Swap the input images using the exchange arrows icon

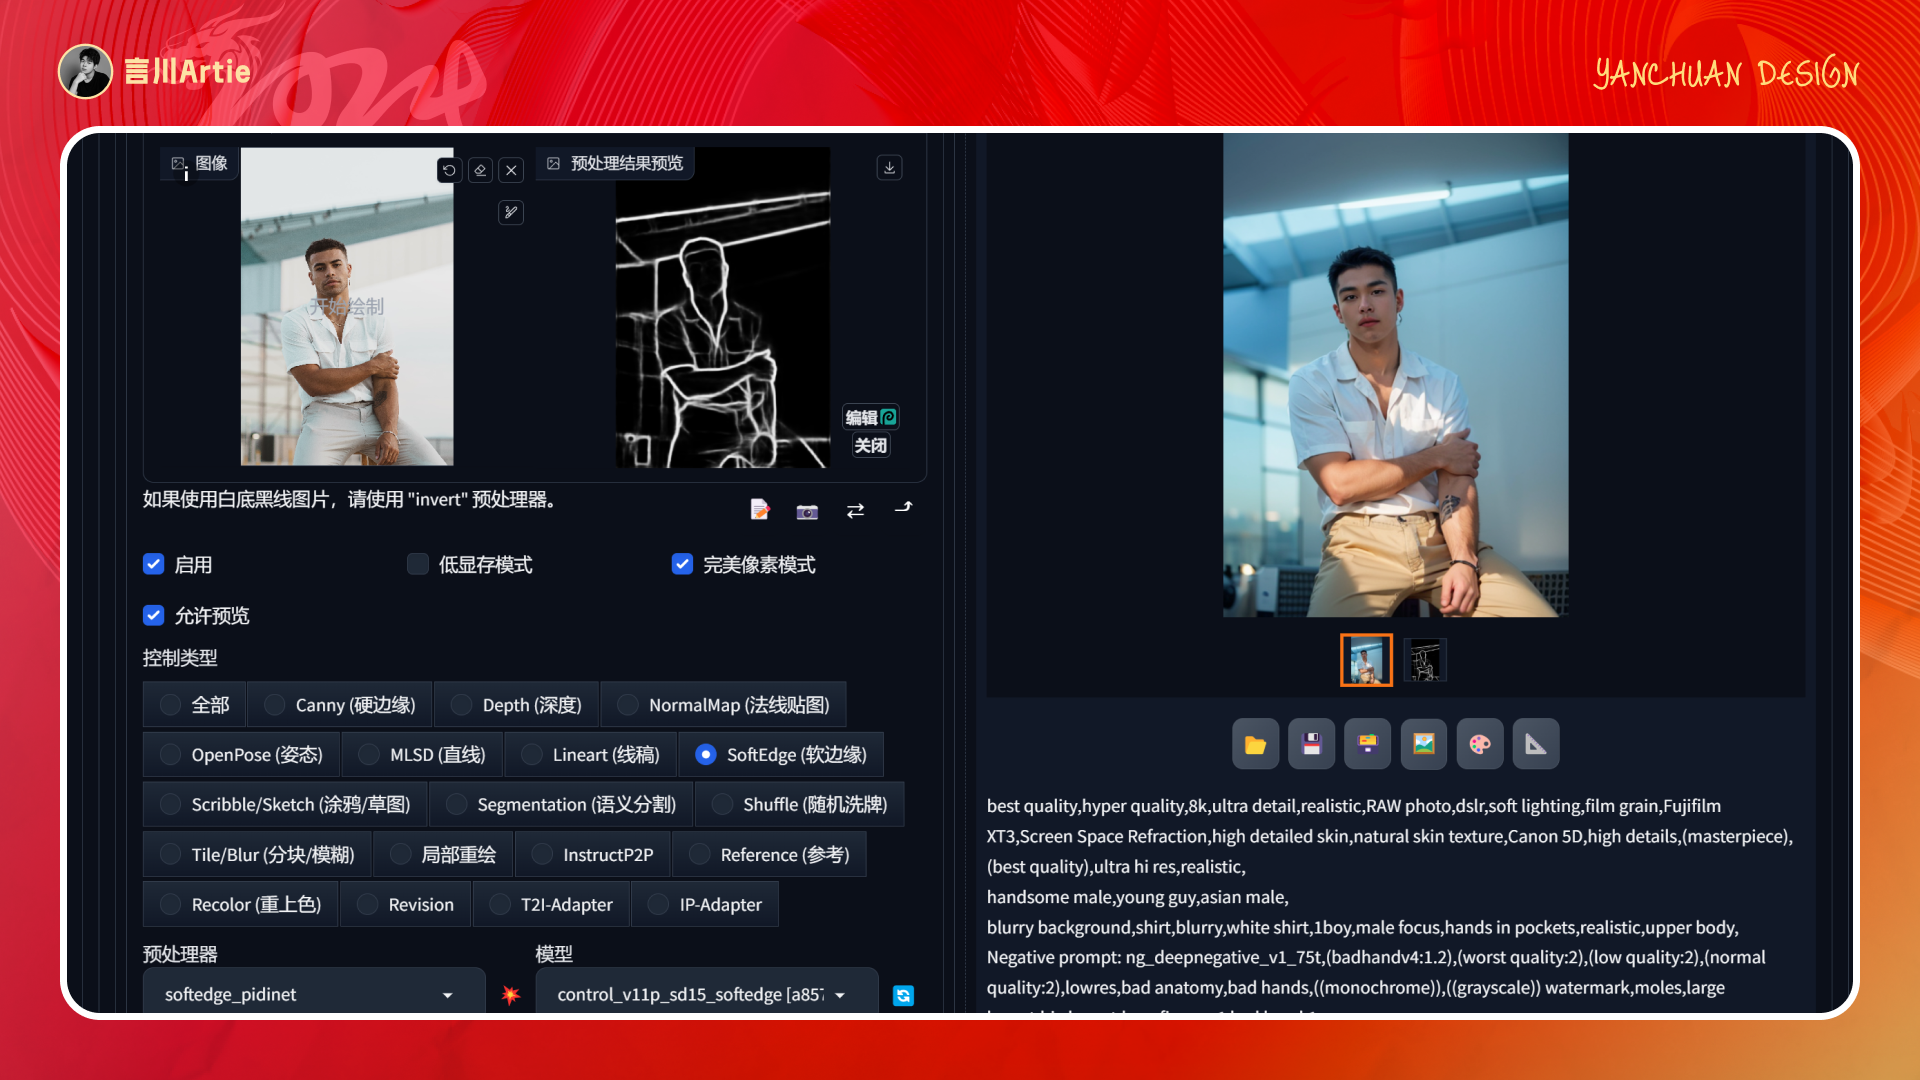pyautogui.click(x=855, y=510)
